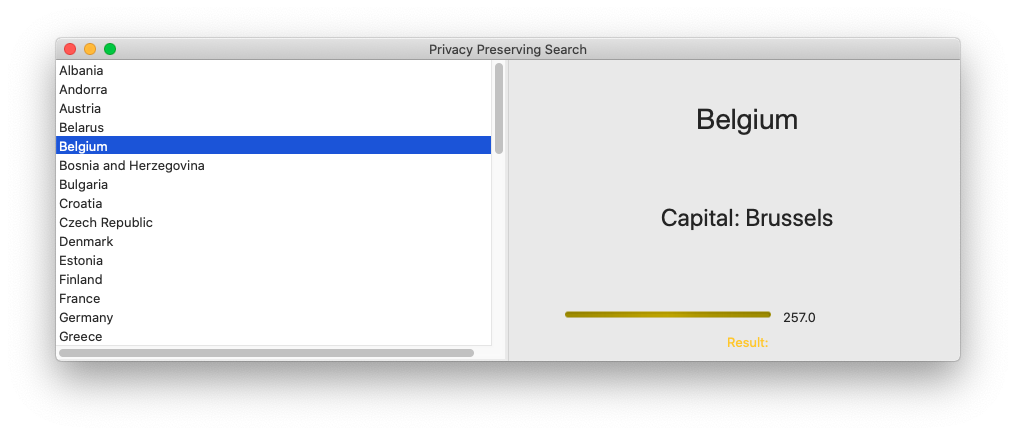Click the golden progress slider bar
The width and height of the screenshot is (1016, 435).
[x=668, y=315]
